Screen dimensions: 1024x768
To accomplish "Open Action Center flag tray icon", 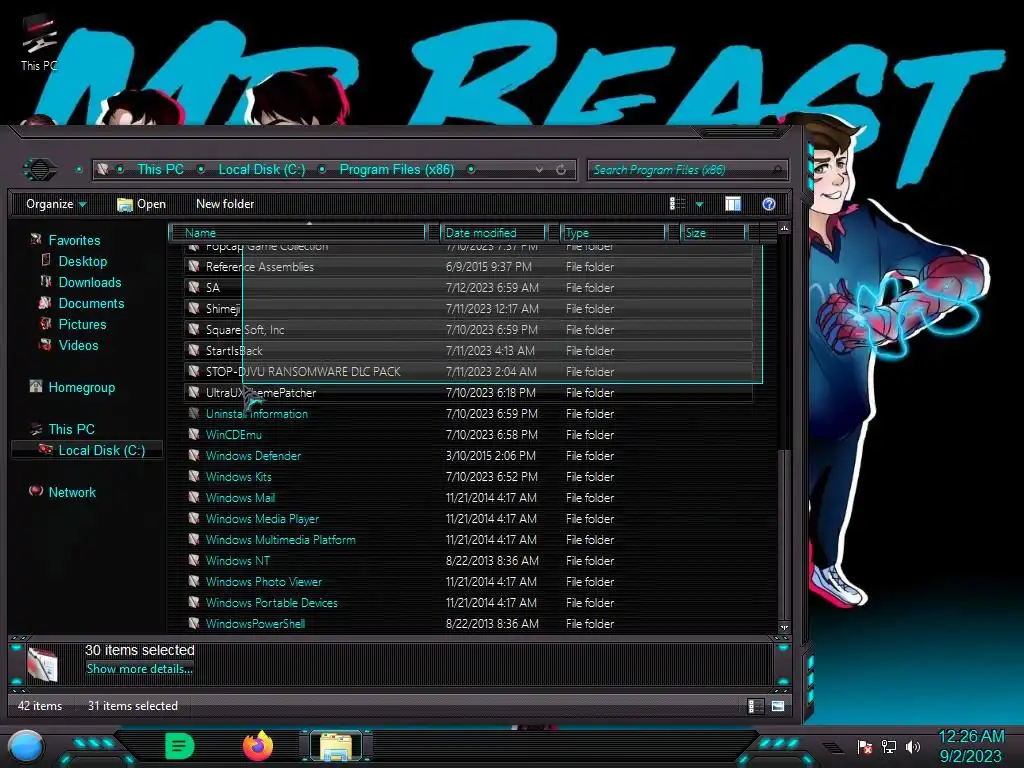I will pyautogui.click(x=865, y=746).
